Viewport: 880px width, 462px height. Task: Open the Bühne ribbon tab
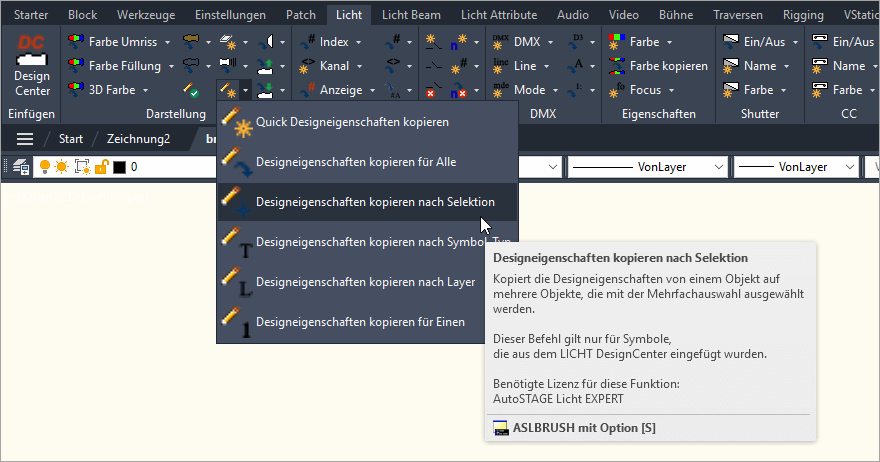676,15
